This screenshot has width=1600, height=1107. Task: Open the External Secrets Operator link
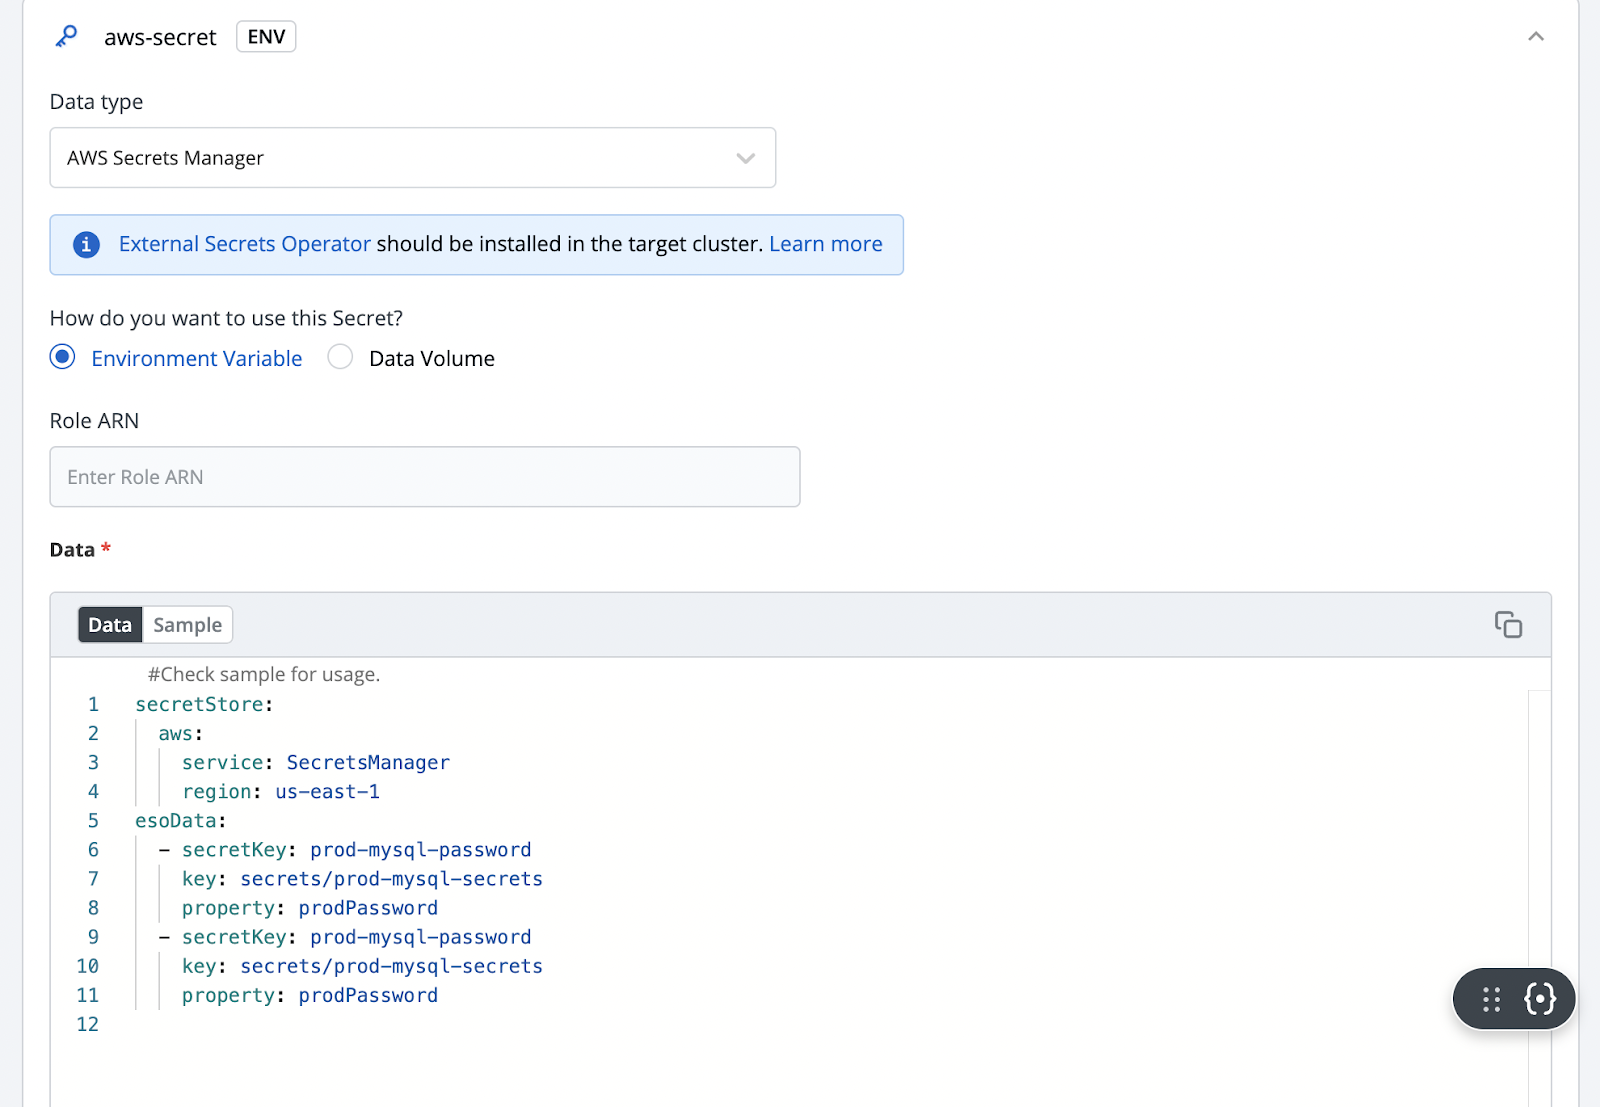[x=245, y=244]
